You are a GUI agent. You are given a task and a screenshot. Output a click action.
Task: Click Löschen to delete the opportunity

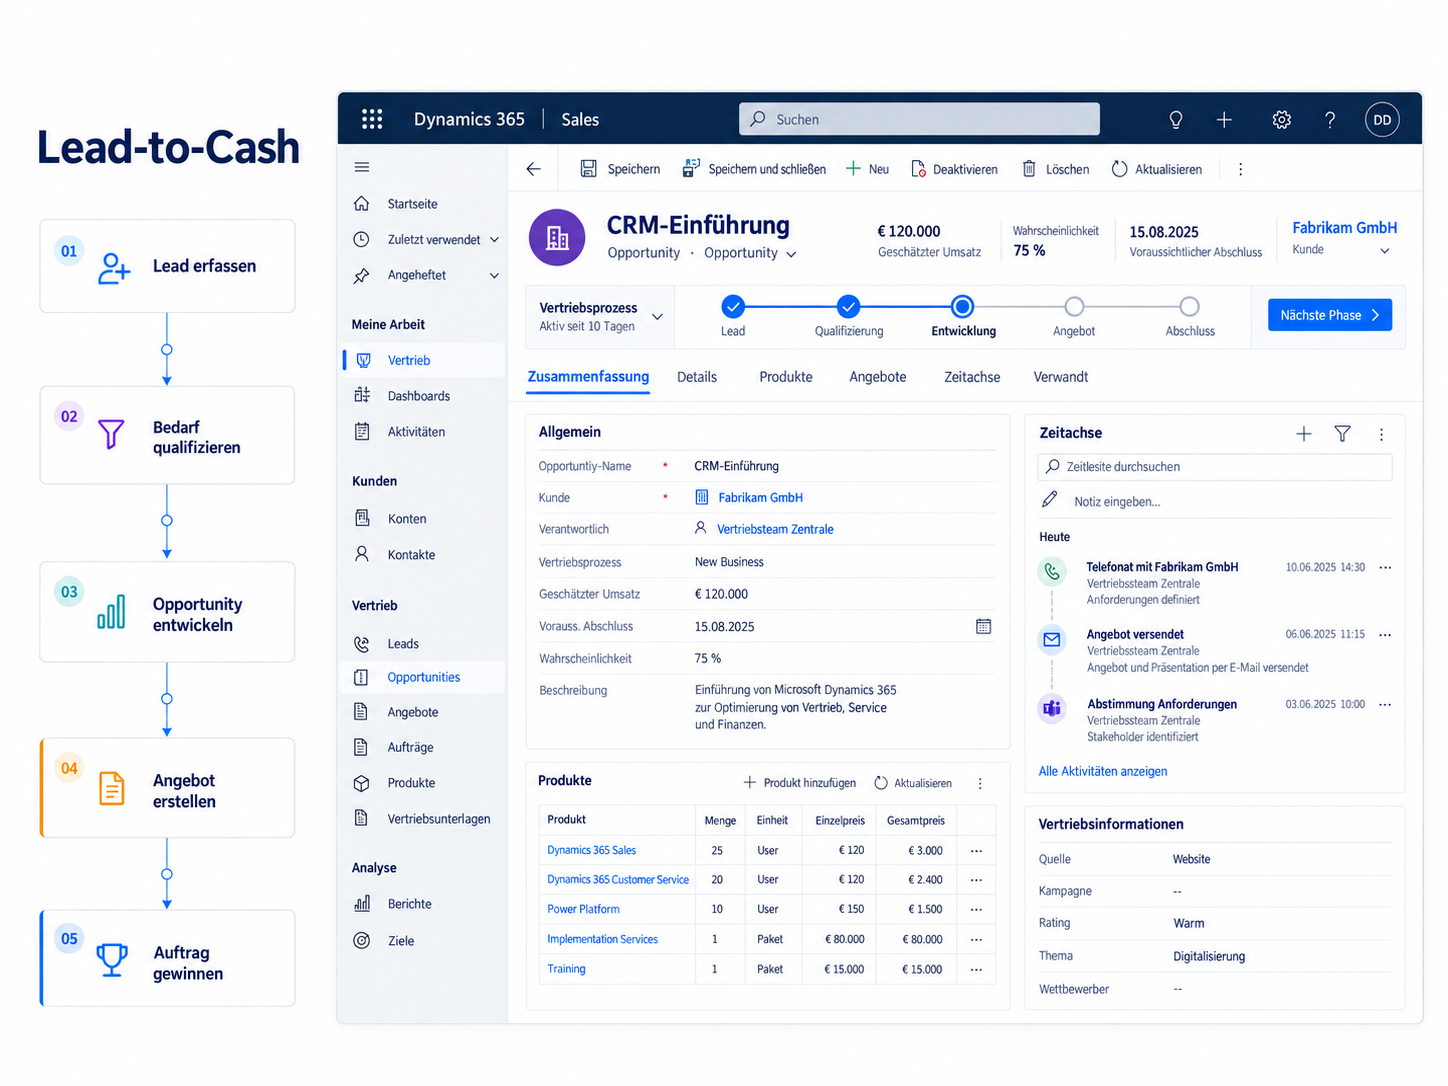pyautogui.click(x=1055, y=169)
